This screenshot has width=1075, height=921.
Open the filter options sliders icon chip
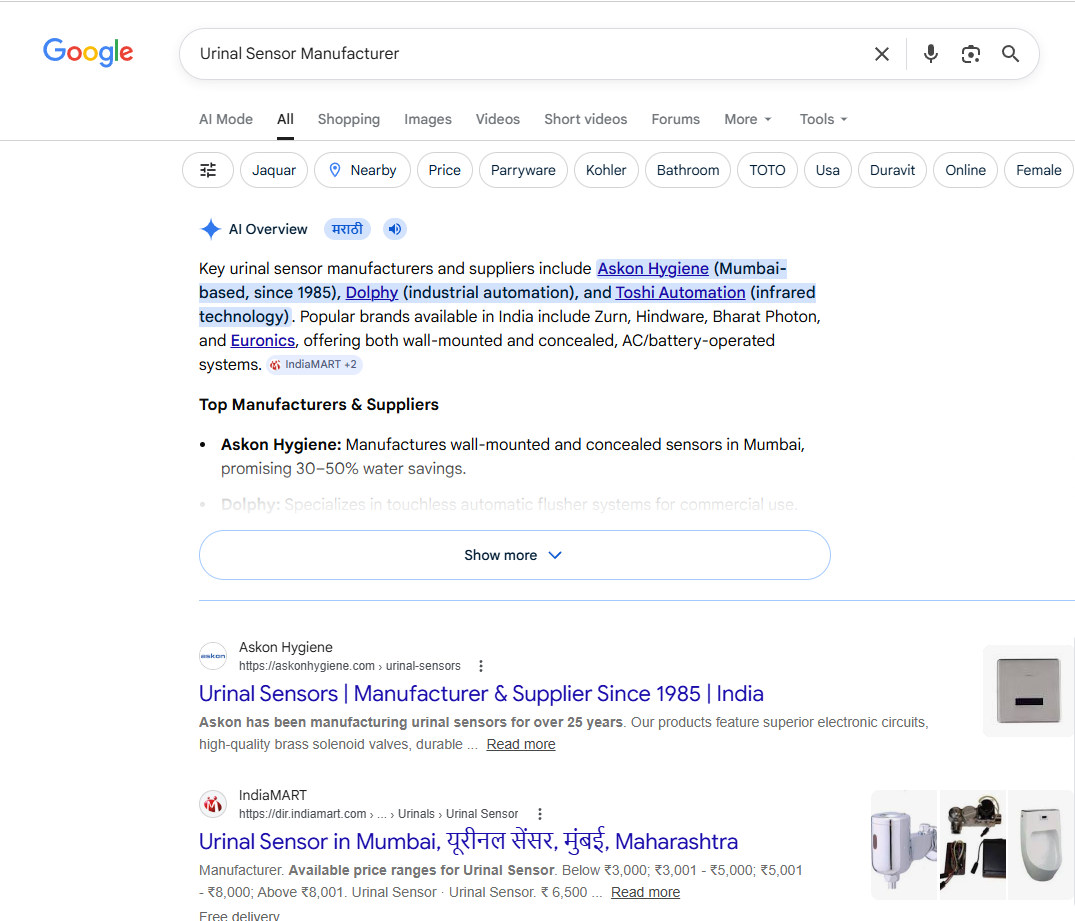tap(208, 170)
